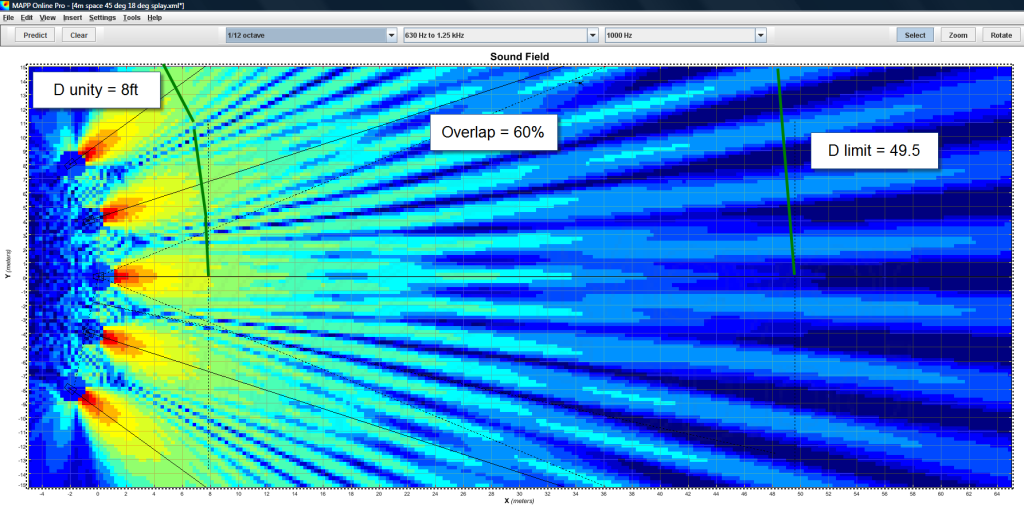Click the 'D unity = 8ft' annotation
Image resolution: width=1024 pixels, height=514 pixels.
(x=95, y=90)
